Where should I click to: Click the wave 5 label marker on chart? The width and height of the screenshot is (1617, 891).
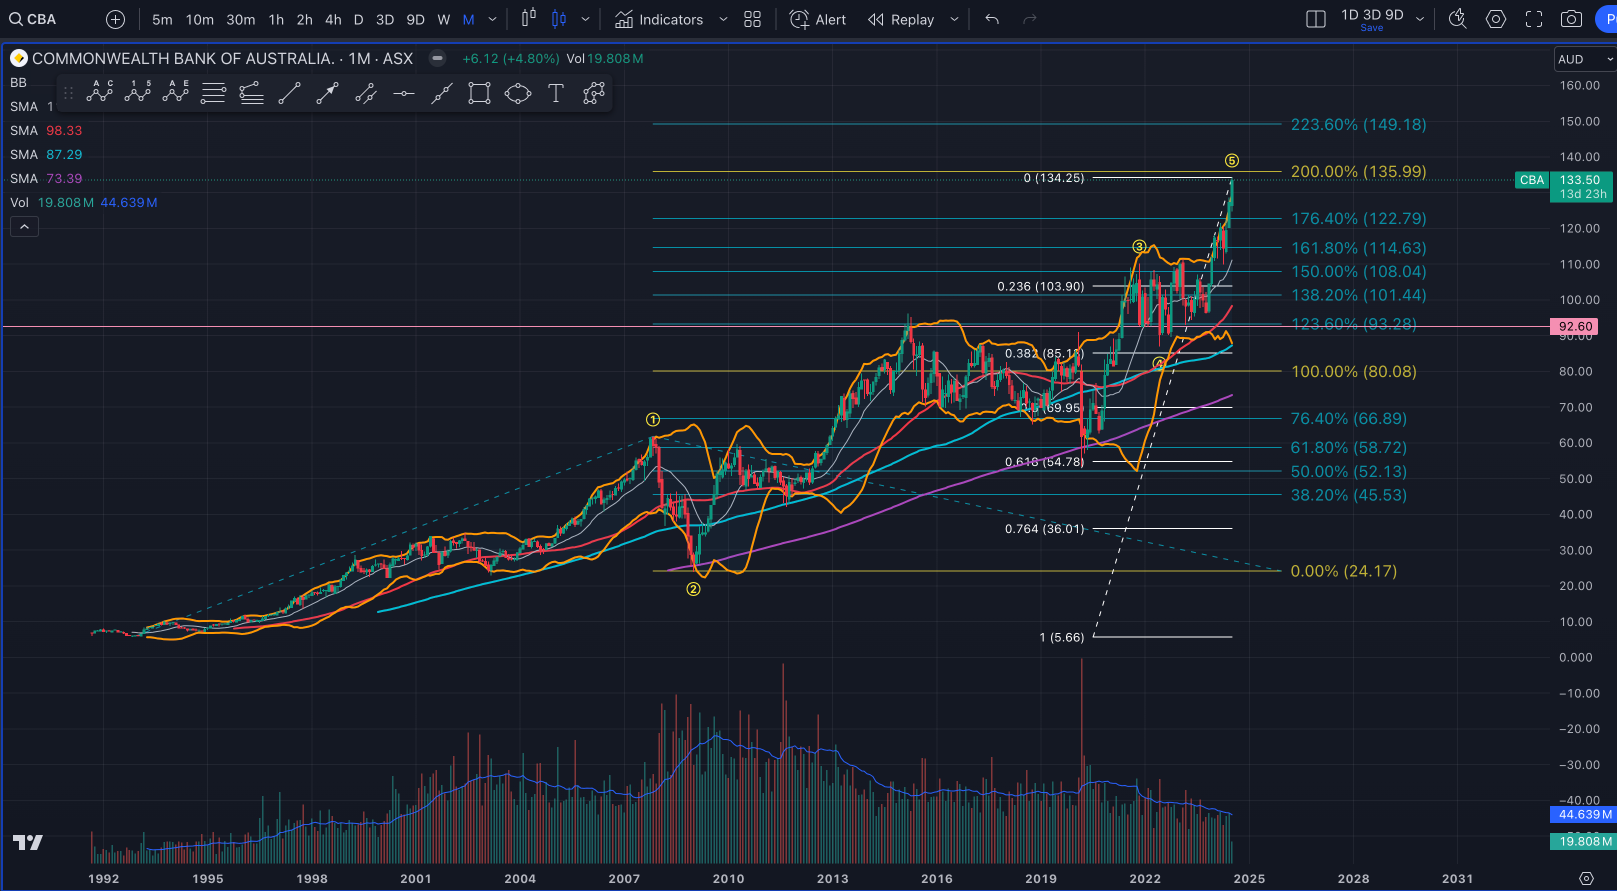coord(1232,160)
